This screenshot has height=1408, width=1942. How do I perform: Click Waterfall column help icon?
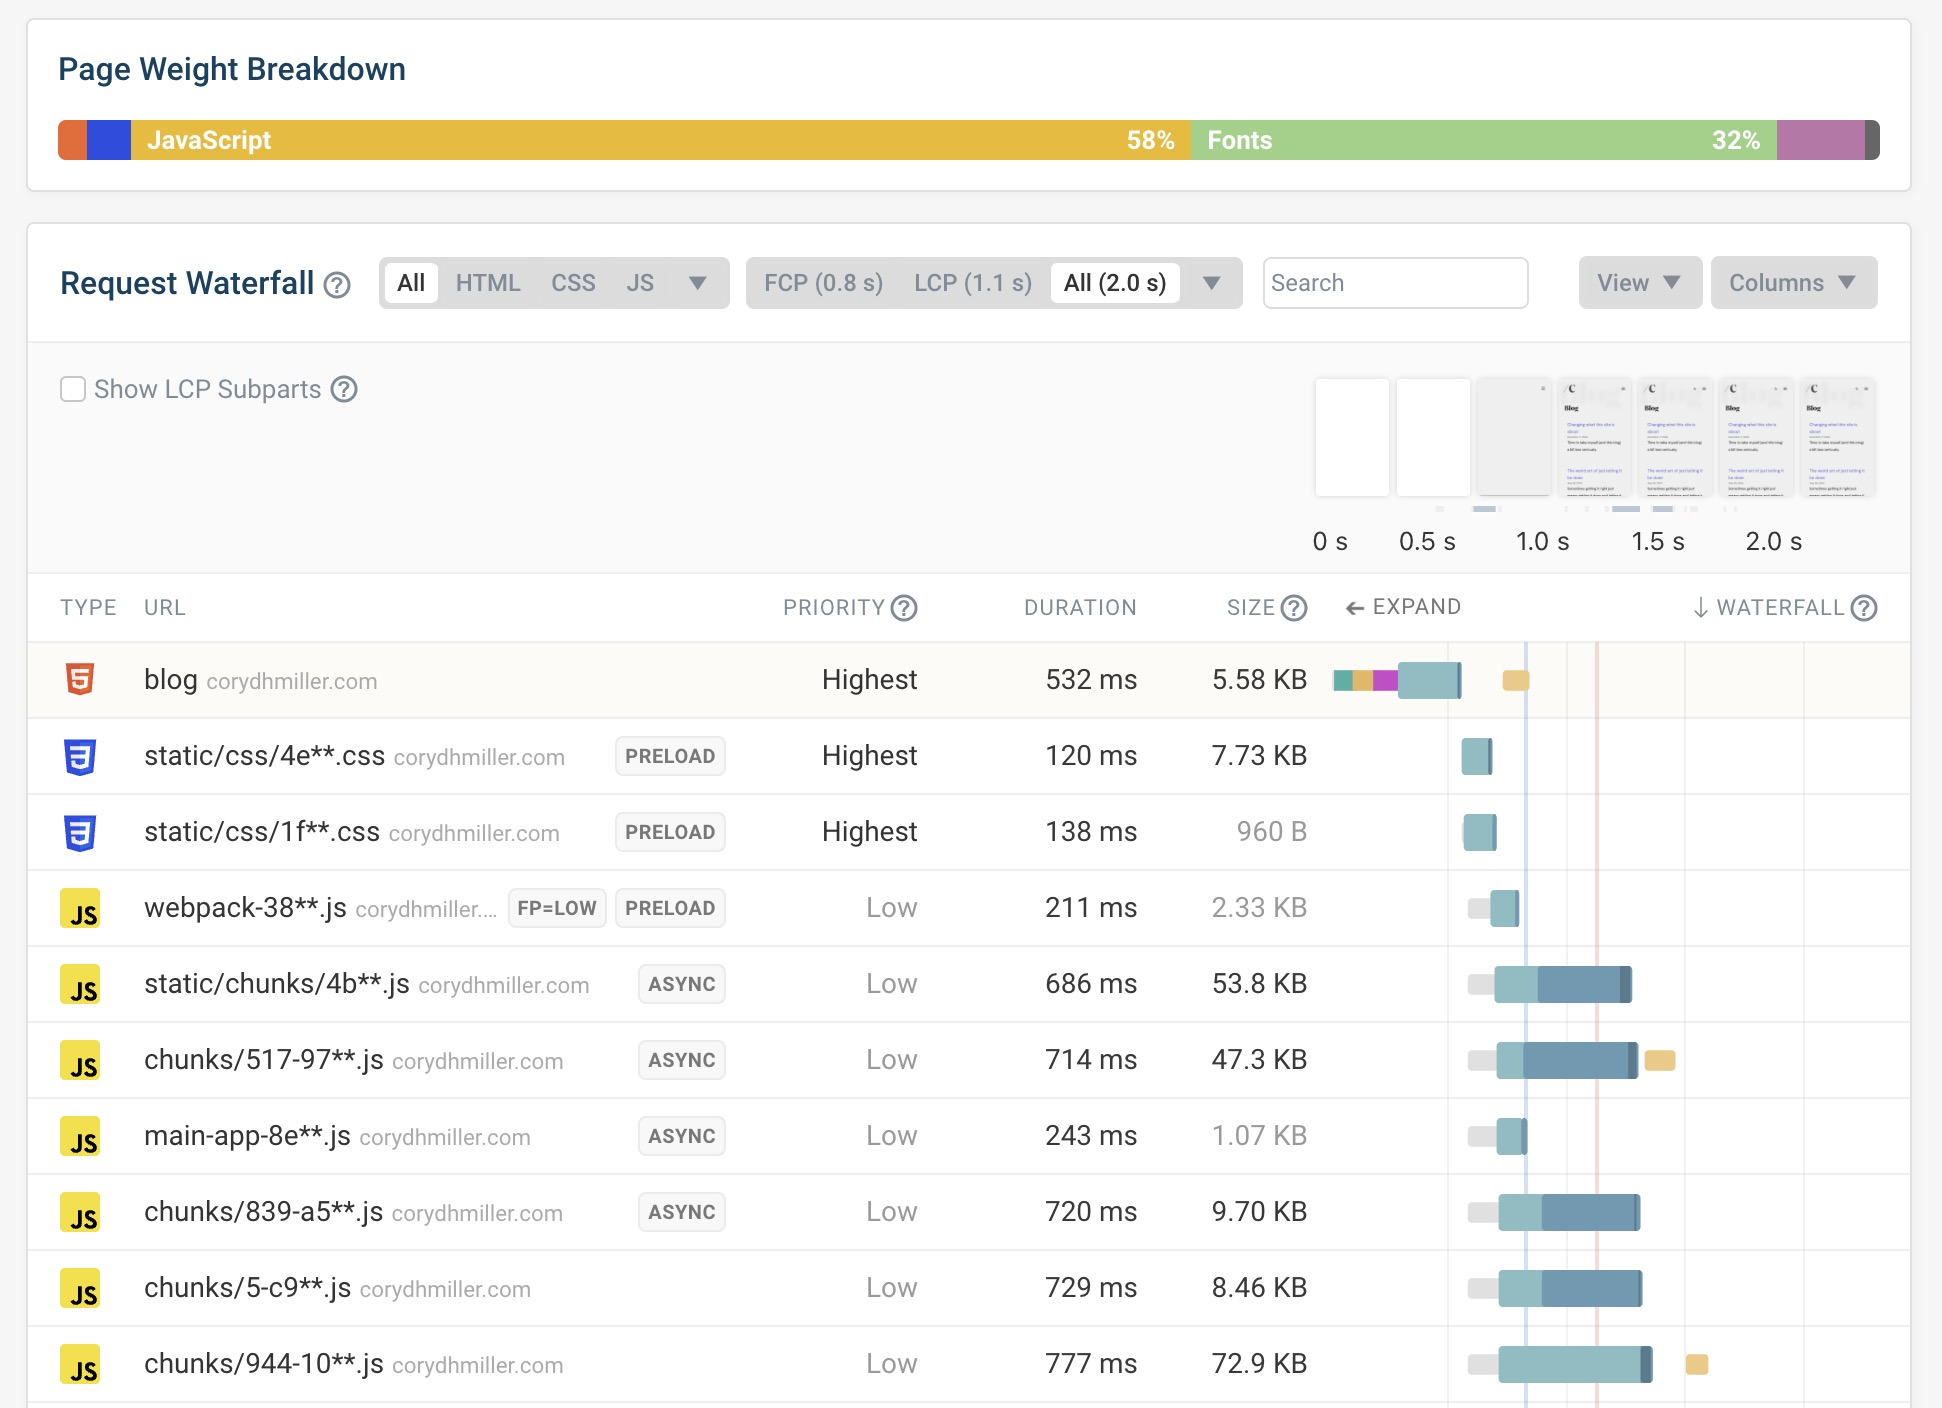point(1864,608)
